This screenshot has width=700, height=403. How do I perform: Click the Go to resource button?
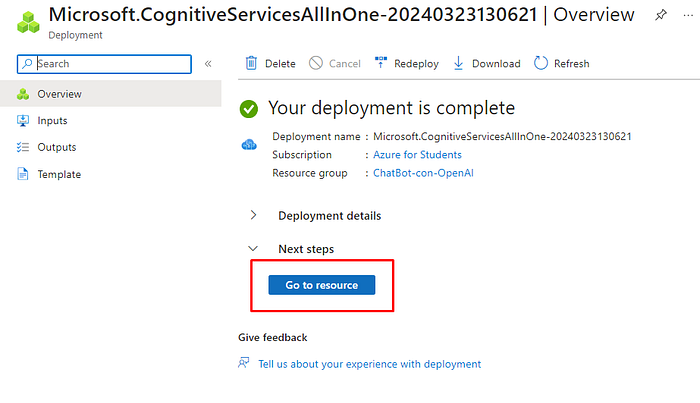tap(322, 285)
